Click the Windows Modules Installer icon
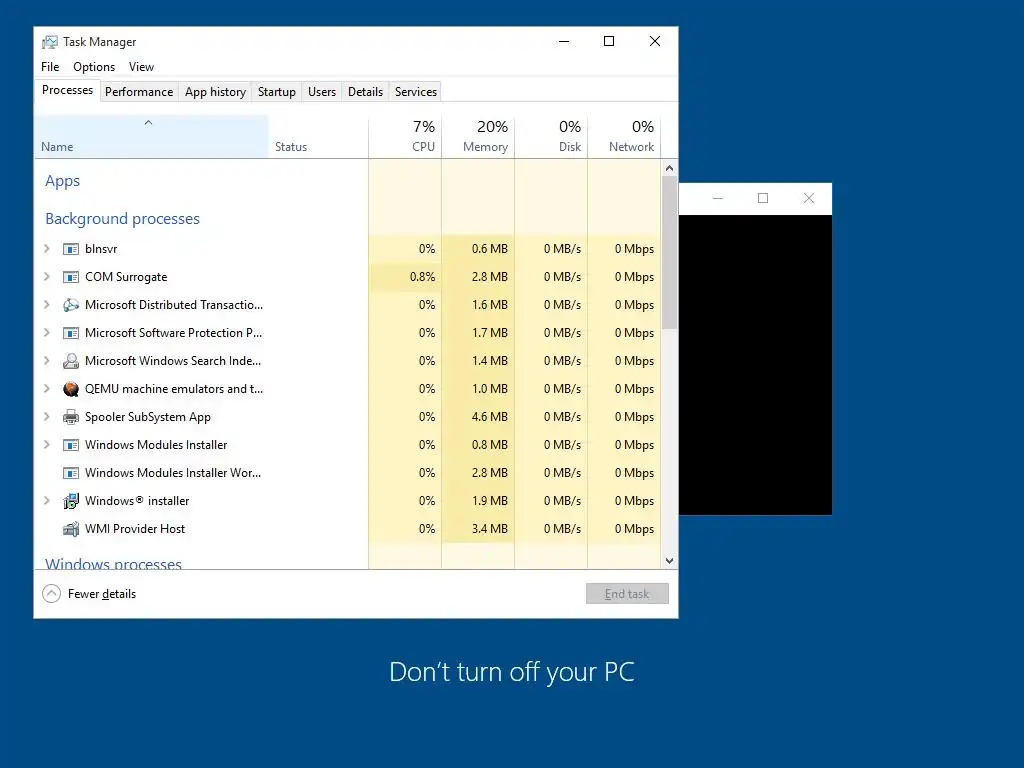The height and width of the screenshot is (768, 1024). 71,445
